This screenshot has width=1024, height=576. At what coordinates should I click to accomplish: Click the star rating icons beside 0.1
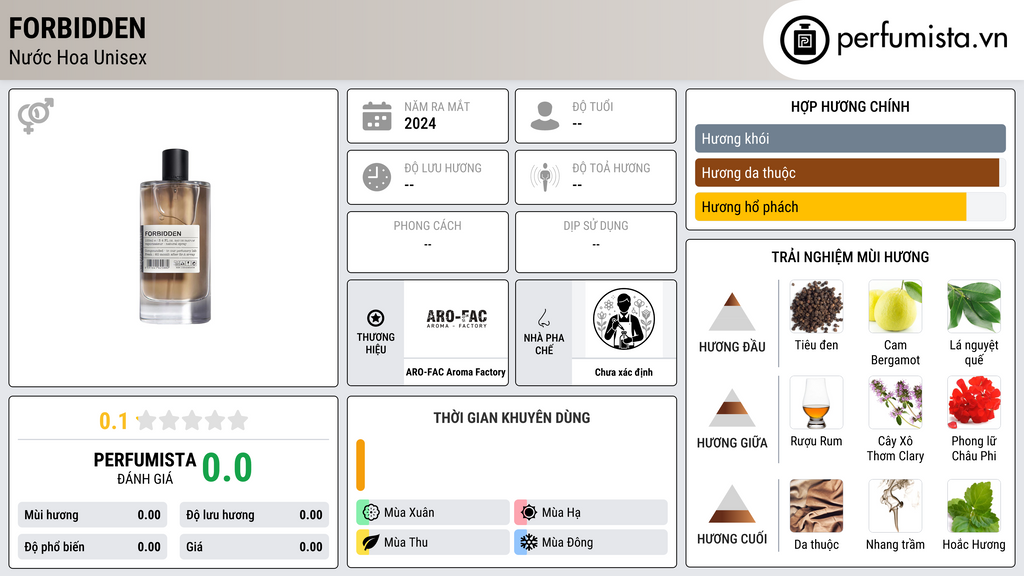point(192,420)
